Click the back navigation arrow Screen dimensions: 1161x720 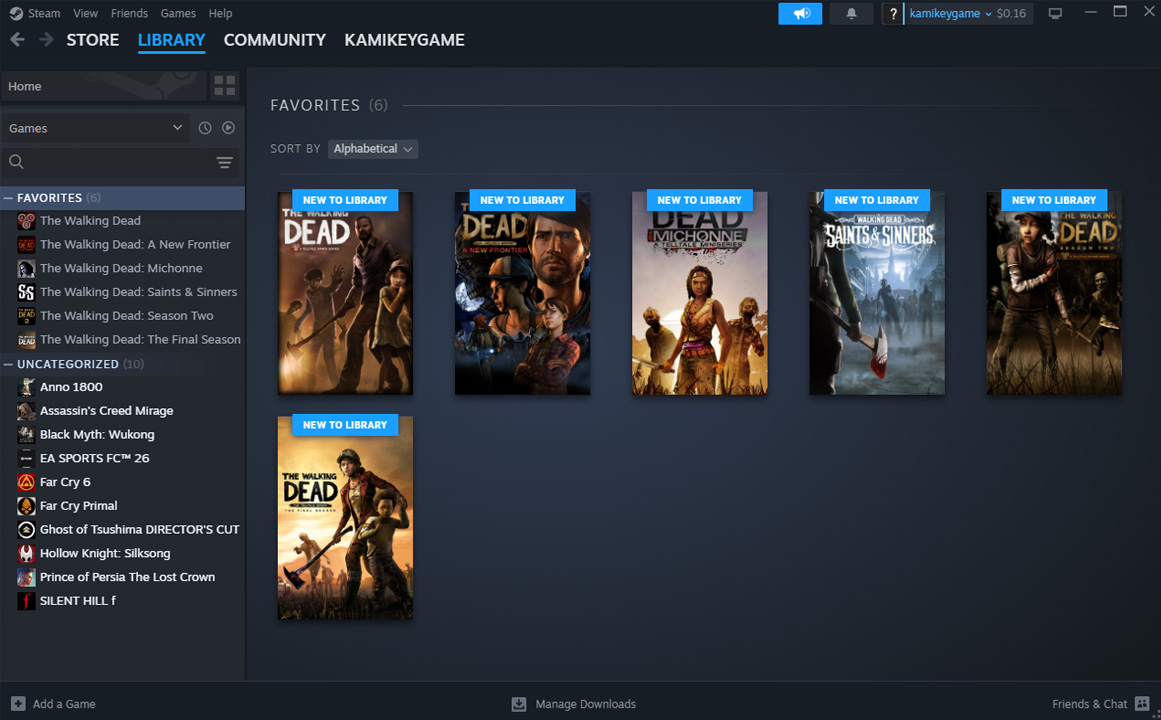(17, 40)
